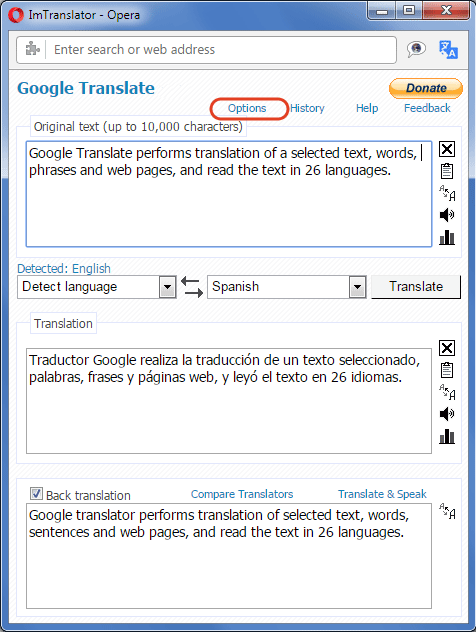Listen to the original text

pos(447,215)
